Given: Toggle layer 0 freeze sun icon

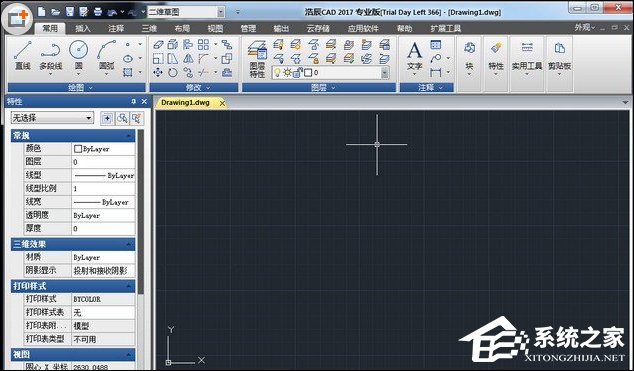Looking at the screenshot, I should pyautogui.click(x=287, y=73).
